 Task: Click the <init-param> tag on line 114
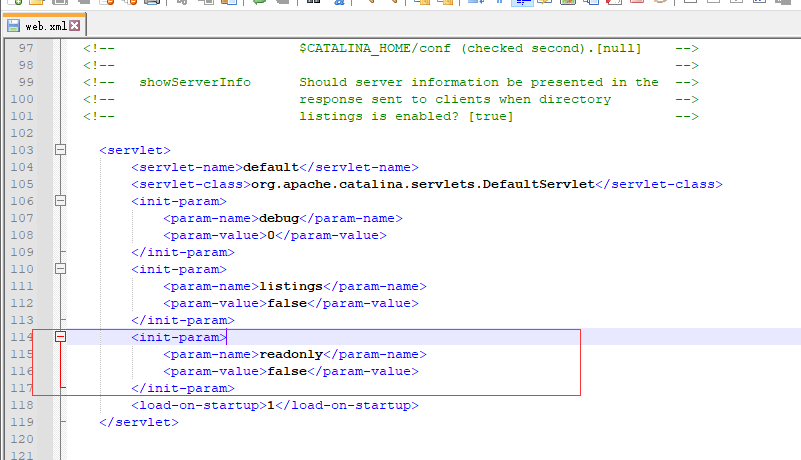[x=179, y=337]
